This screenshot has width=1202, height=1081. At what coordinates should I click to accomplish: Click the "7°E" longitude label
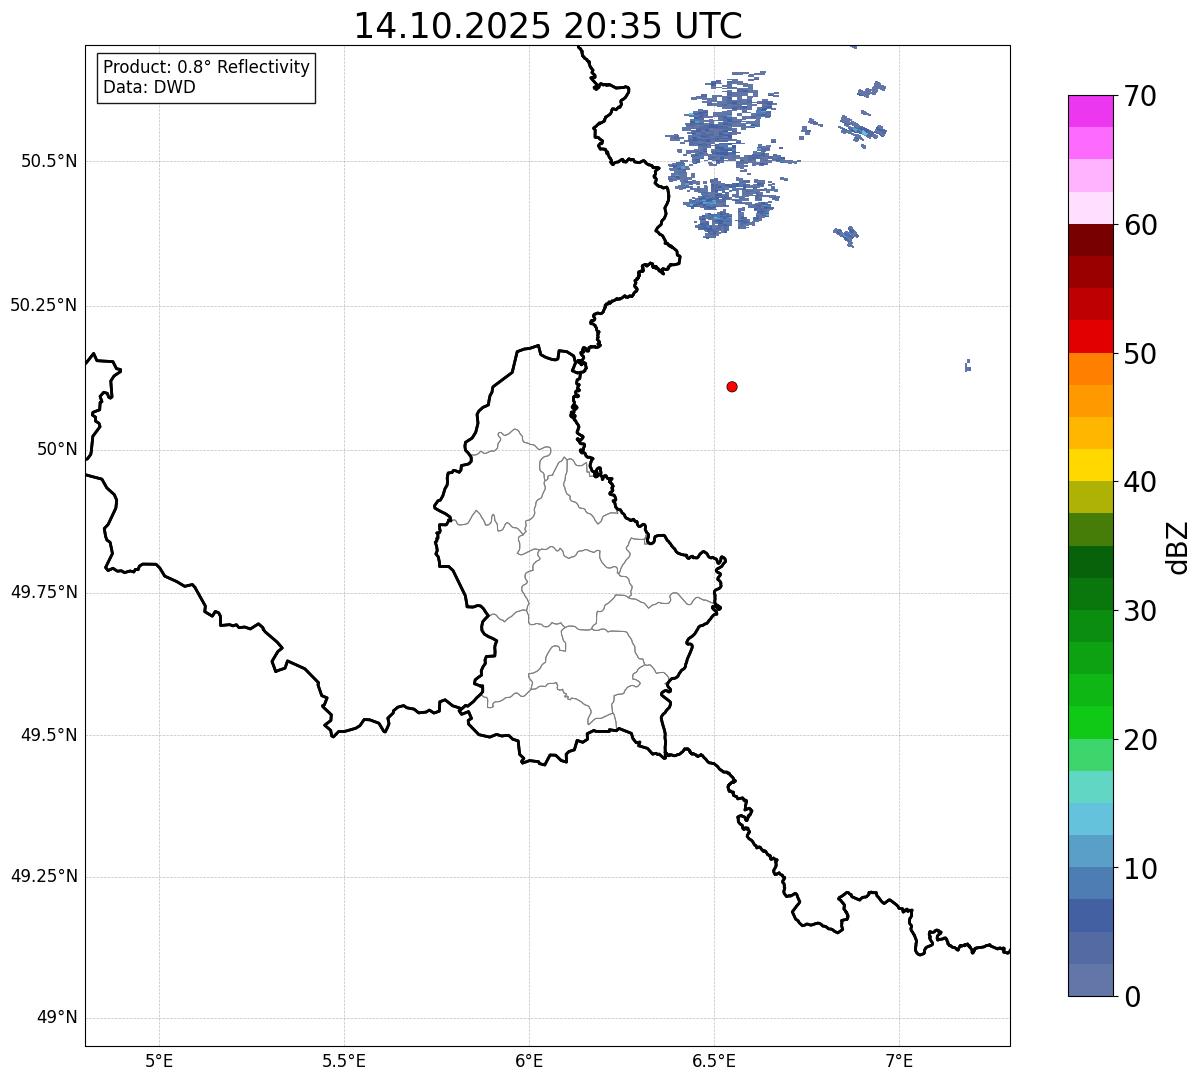(899, 1061)
